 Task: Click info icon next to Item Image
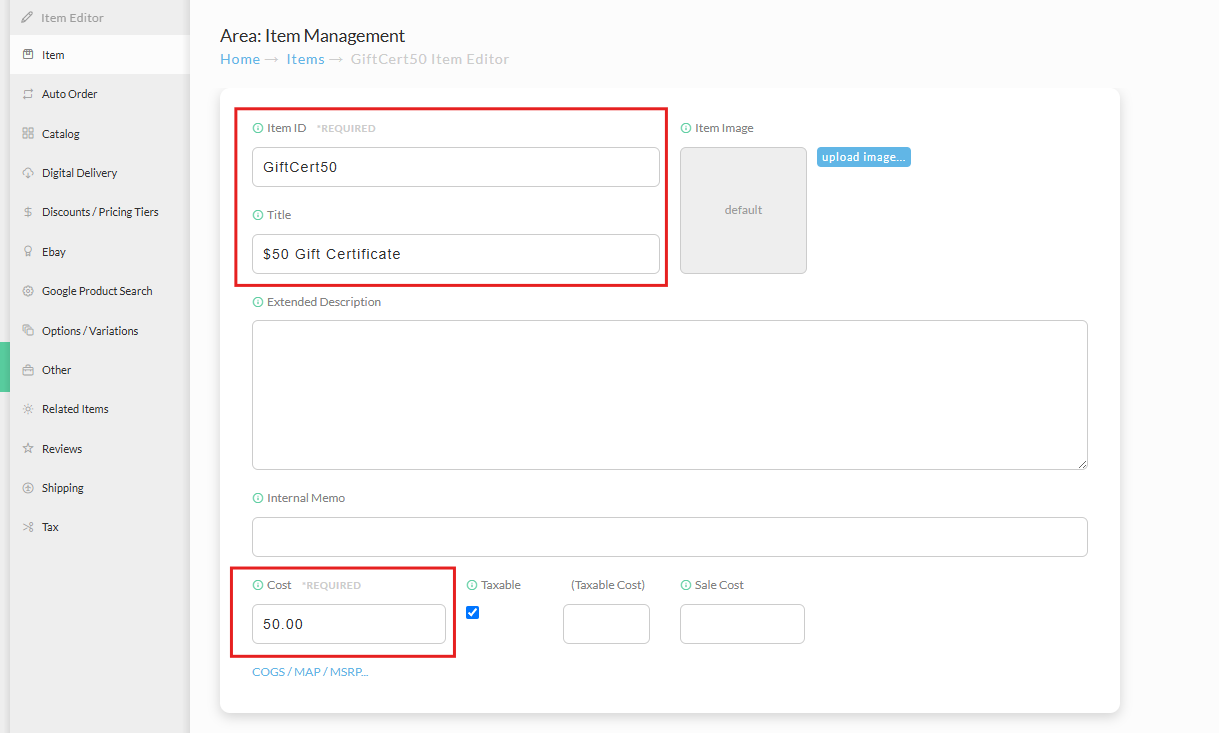click(686, 128)
